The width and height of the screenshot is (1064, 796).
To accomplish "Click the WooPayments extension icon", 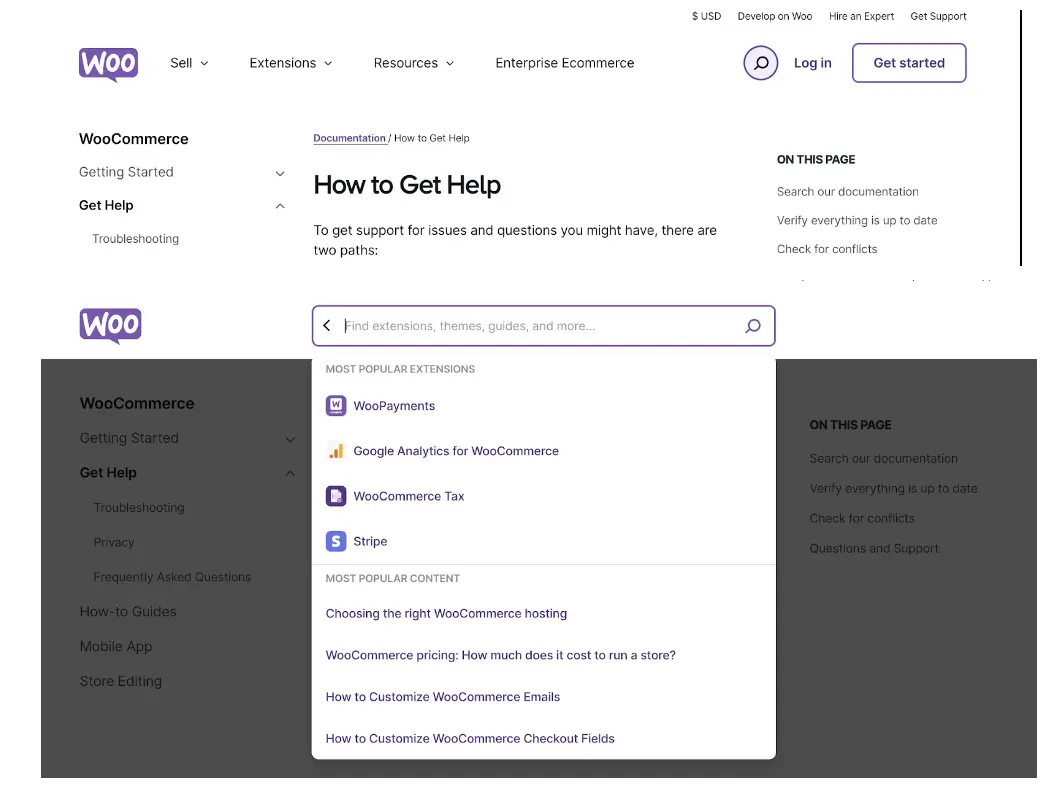I will click(336, 406).
